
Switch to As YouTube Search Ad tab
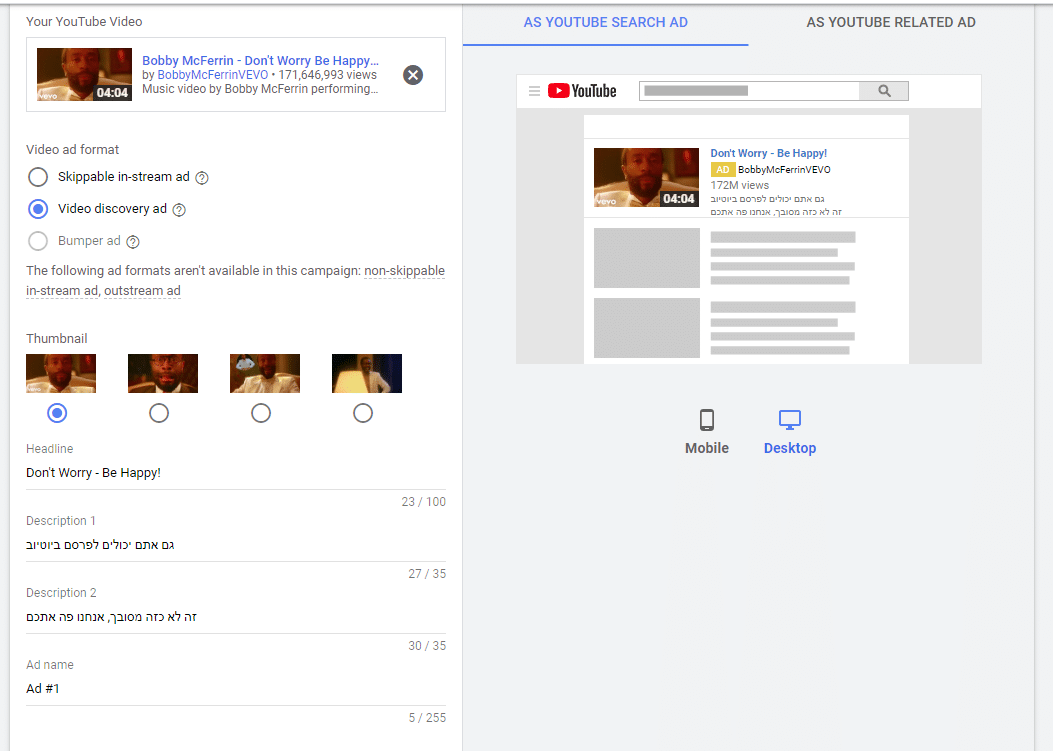[606, 23]
